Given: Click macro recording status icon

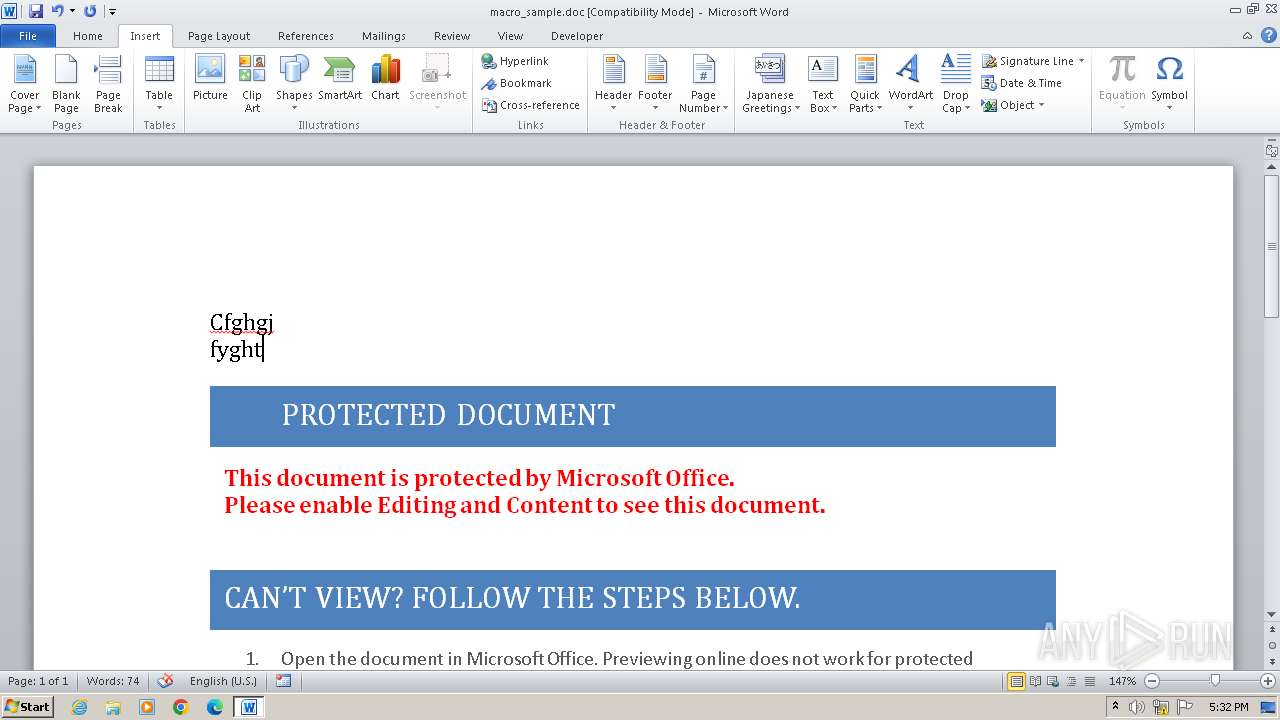Looking at the screenshot, I should click(x=283, y=681).
